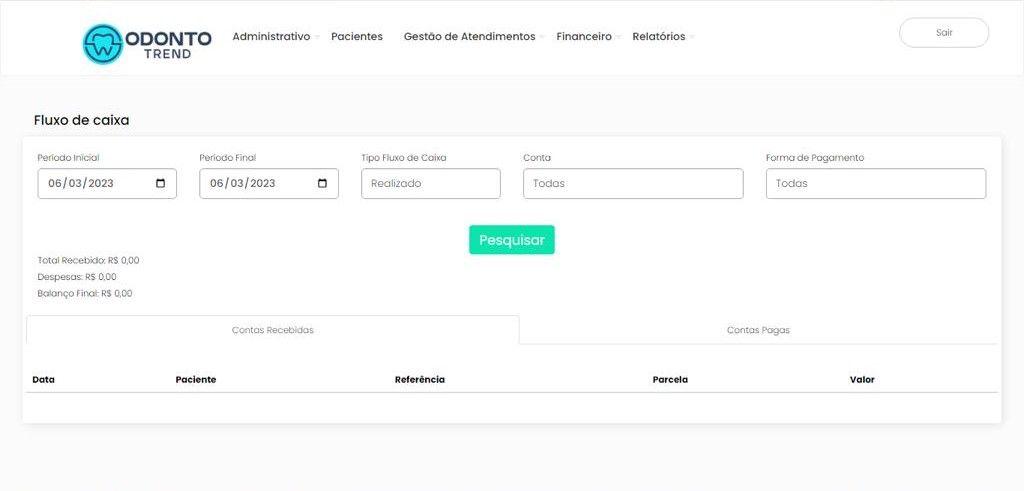The height and width of the screenshot is (491, 1024).
Task: Open the Pacientes page
Action: tap(357, 37)
